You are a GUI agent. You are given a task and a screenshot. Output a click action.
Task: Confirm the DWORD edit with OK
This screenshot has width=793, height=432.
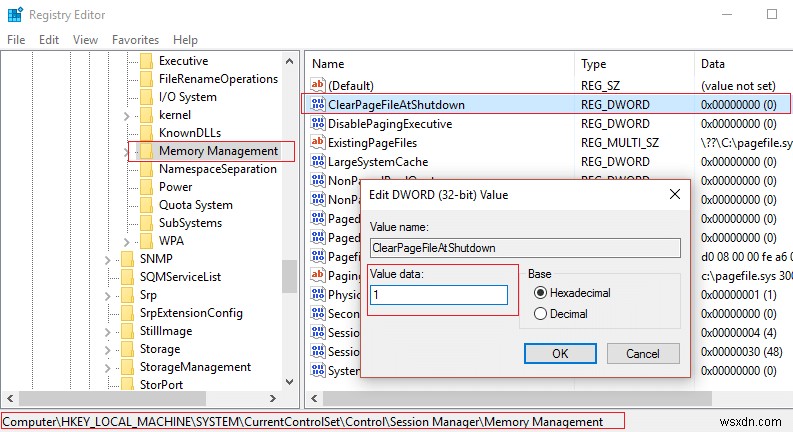pos(560,353)
